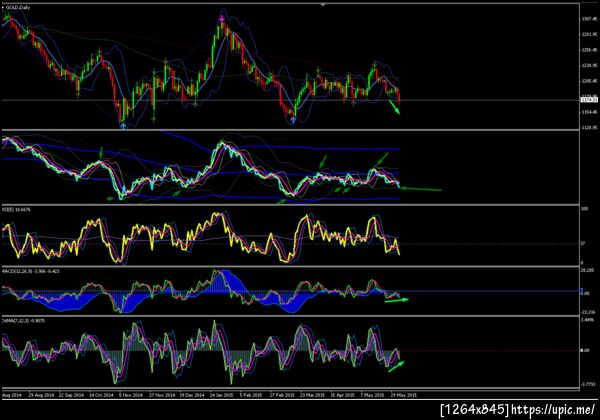Click the '29 May 2015' date label
Image resolution: width=600 pixels, height=420 pixels.
pyautogui.click(x=403, y=395)
